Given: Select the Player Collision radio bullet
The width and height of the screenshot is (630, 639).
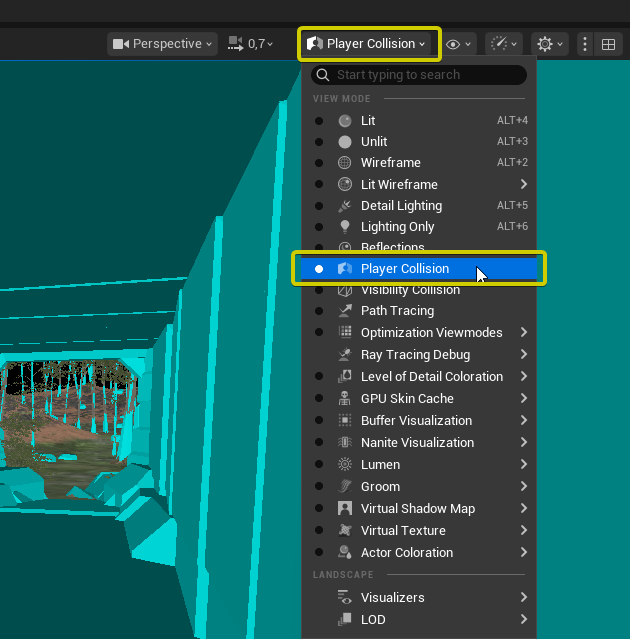Looking at the screenshot, I should point(319,269).
